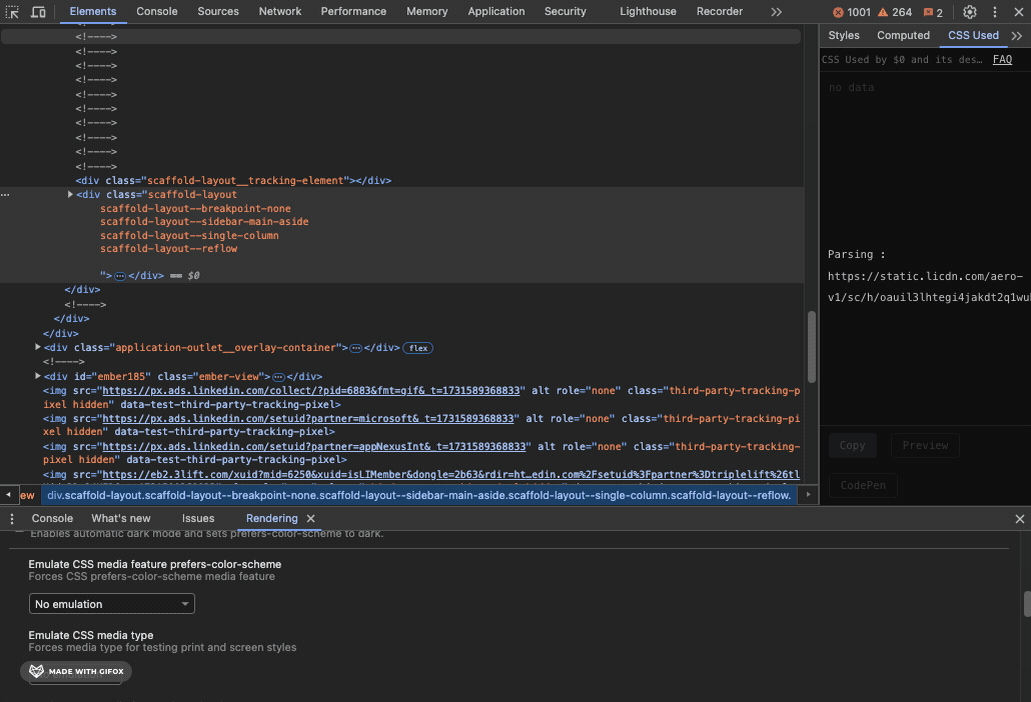Toggle the device toolbar icon

click(38, 12)
